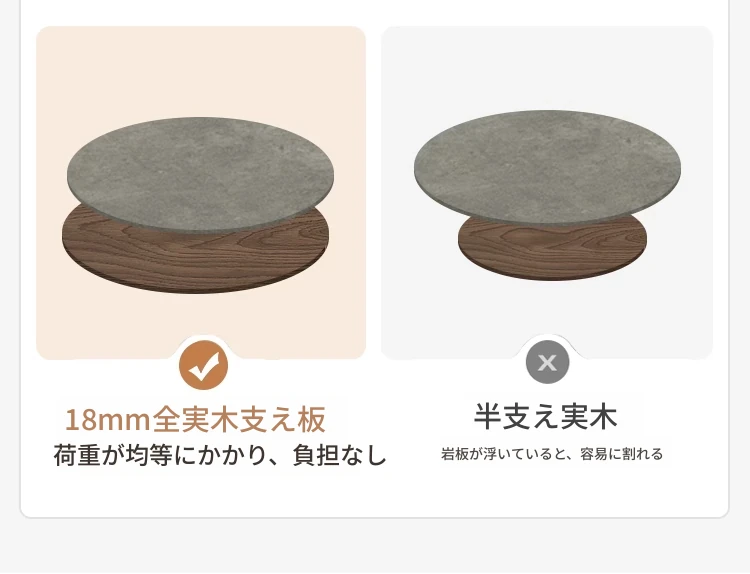The image size is (750, 574).
Task: Click the 半支え実木 heading
Action: click(546, 416)
